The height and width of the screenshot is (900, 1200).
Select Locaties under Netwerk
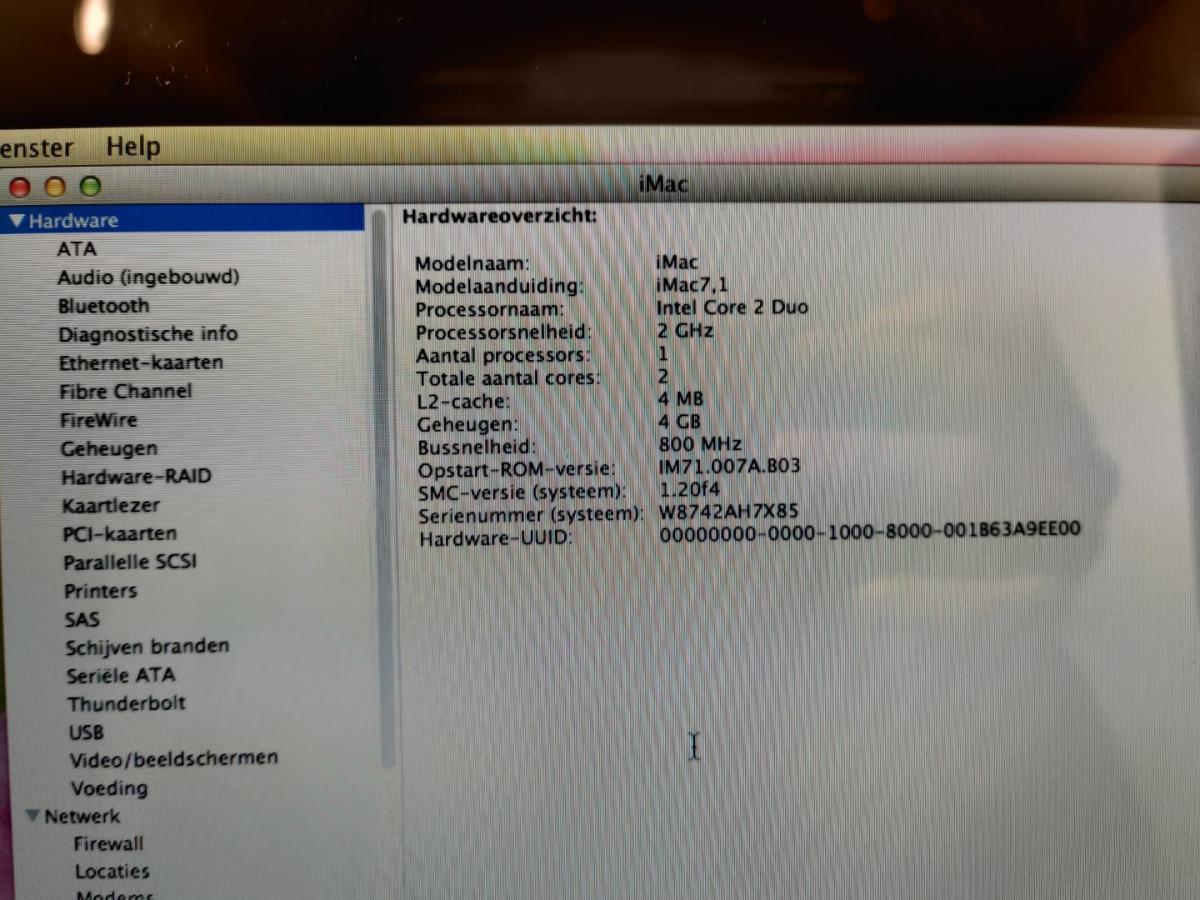click(x=112, y=872)
